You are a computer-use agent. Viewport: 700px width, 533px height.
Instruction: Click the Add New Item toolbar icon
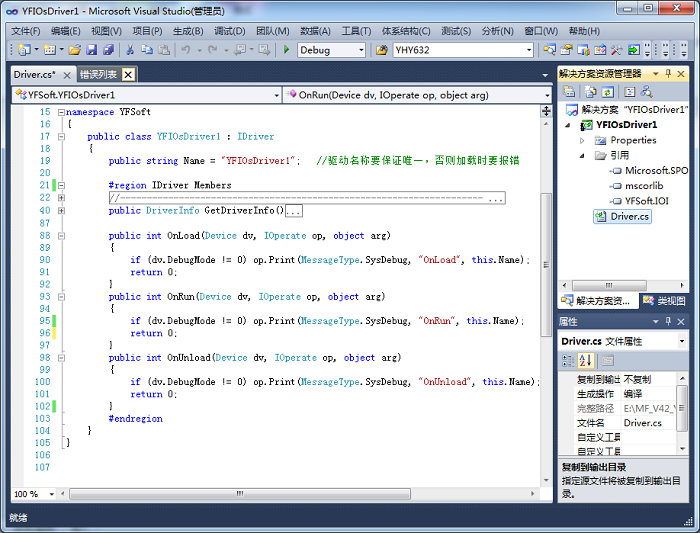49,50
